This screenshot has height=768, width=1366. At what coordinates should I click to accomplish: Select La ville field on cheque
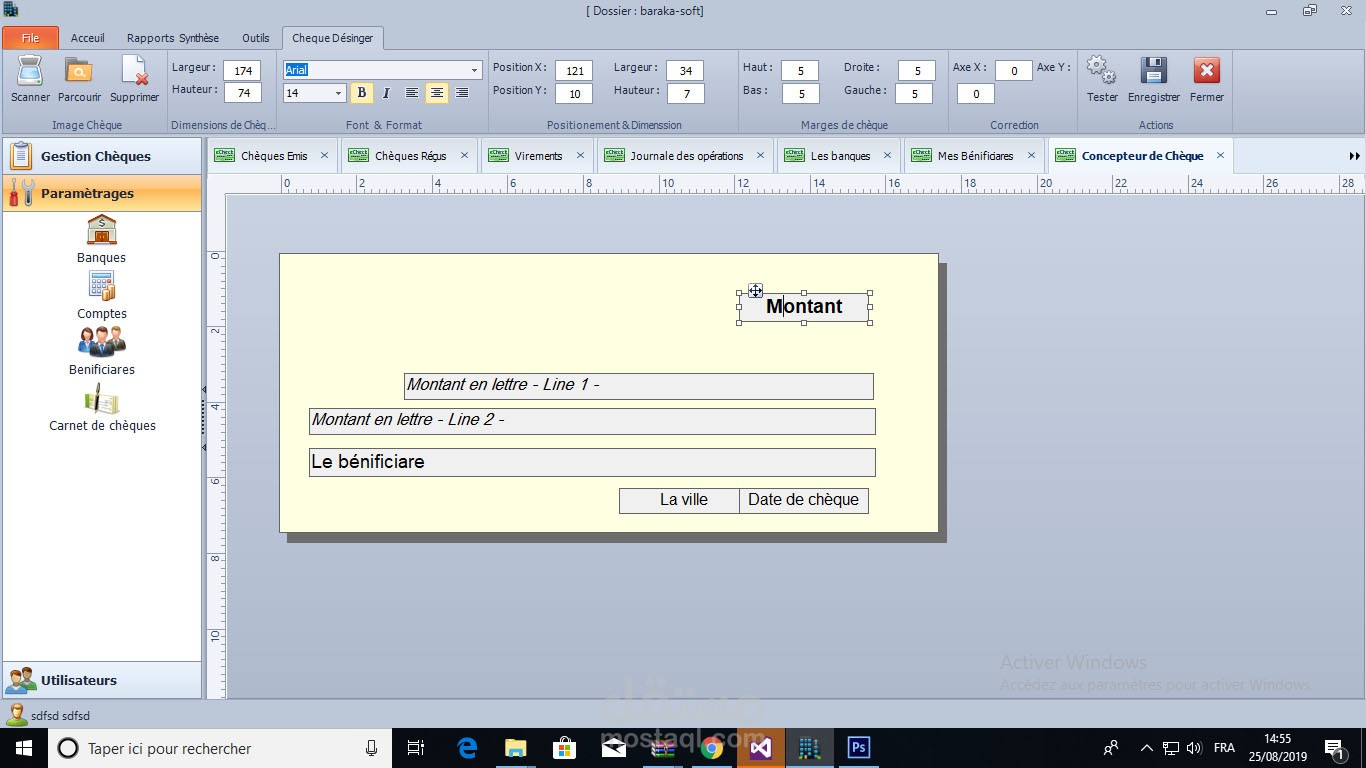click(679, 501)
